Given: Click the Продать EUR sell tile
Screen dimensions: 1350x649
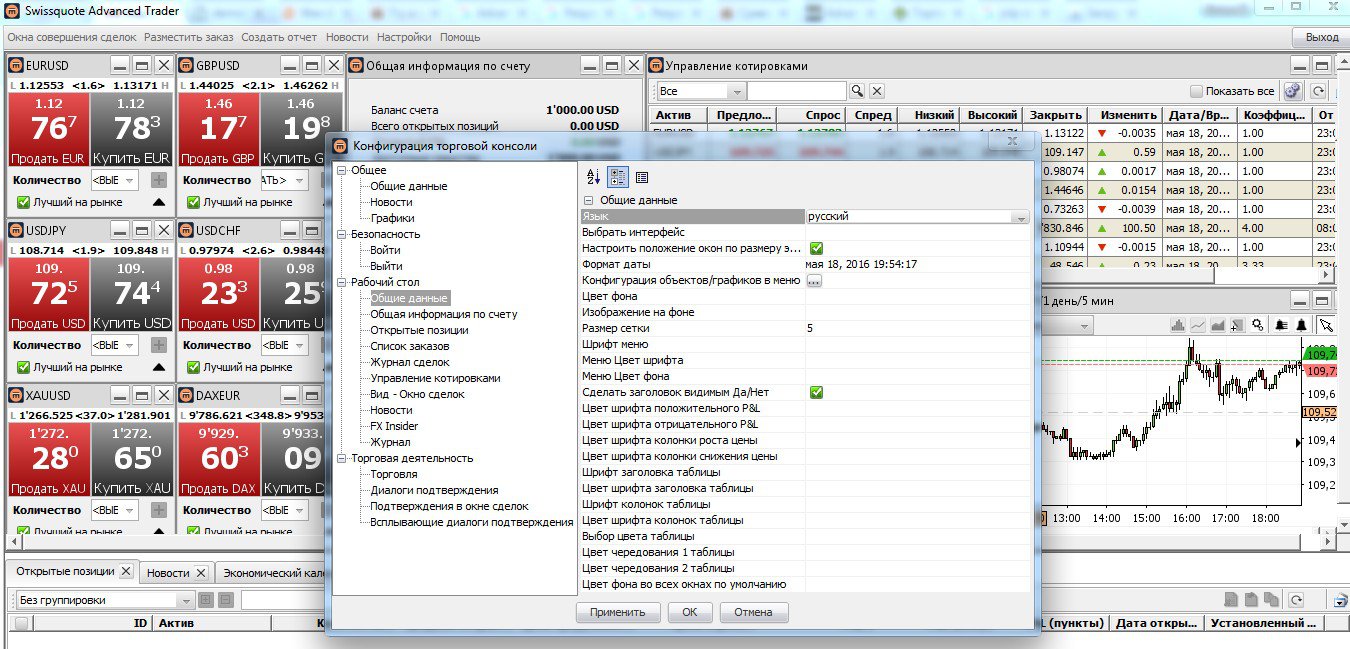Looking at the screenshot, I should point(48,130).
